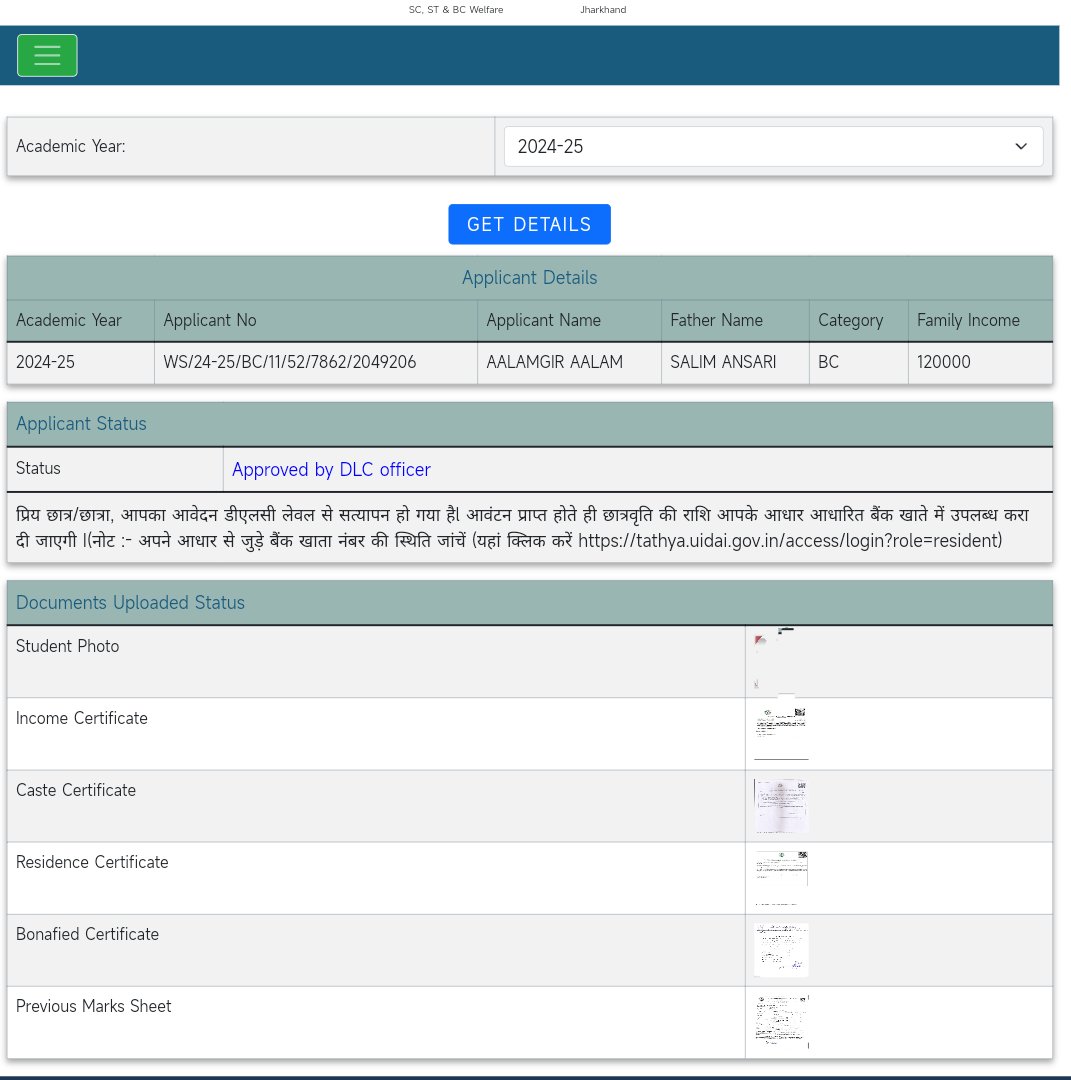The width and height of the screenshot is (1071, 1080).
Task: Click the Applicant Details heading
Action: (x=530, y=278)
